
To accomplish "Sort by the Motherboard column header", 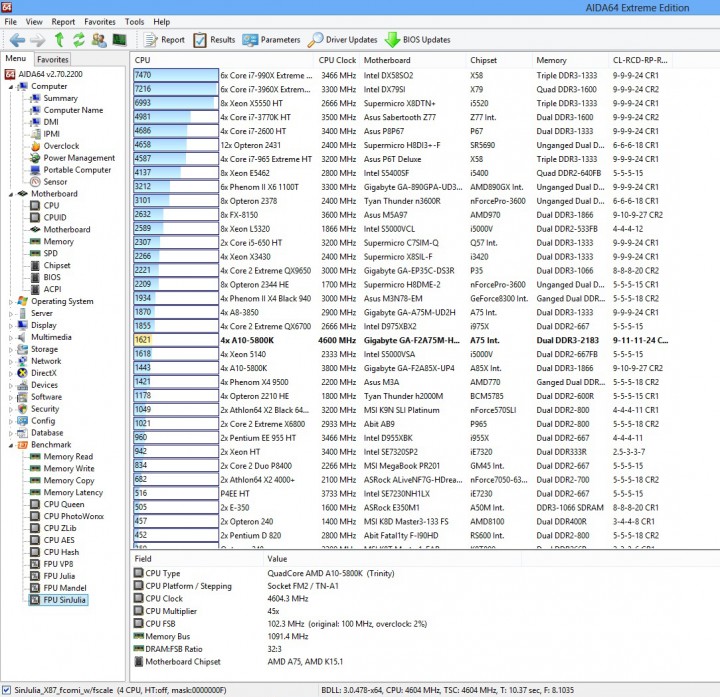I will [413, 60].
